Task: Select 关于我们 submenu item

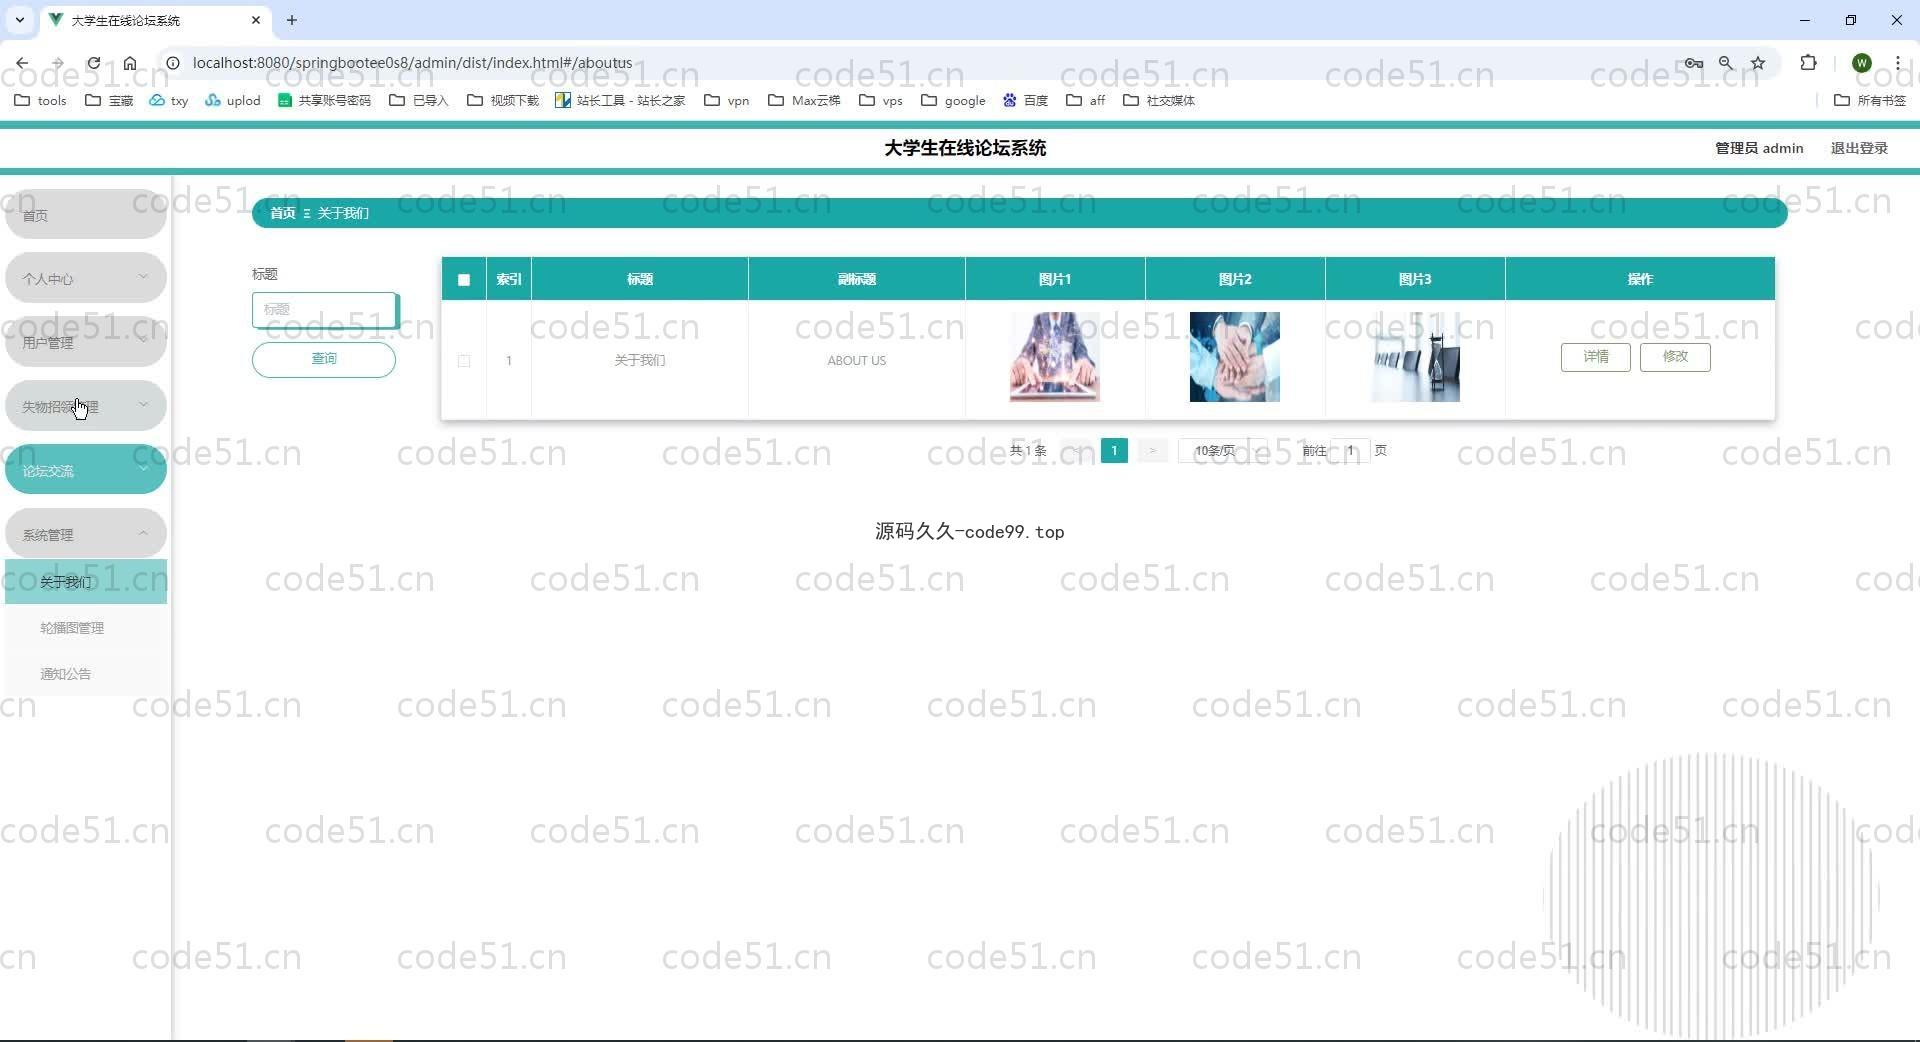Action: [x=86, y=582]
